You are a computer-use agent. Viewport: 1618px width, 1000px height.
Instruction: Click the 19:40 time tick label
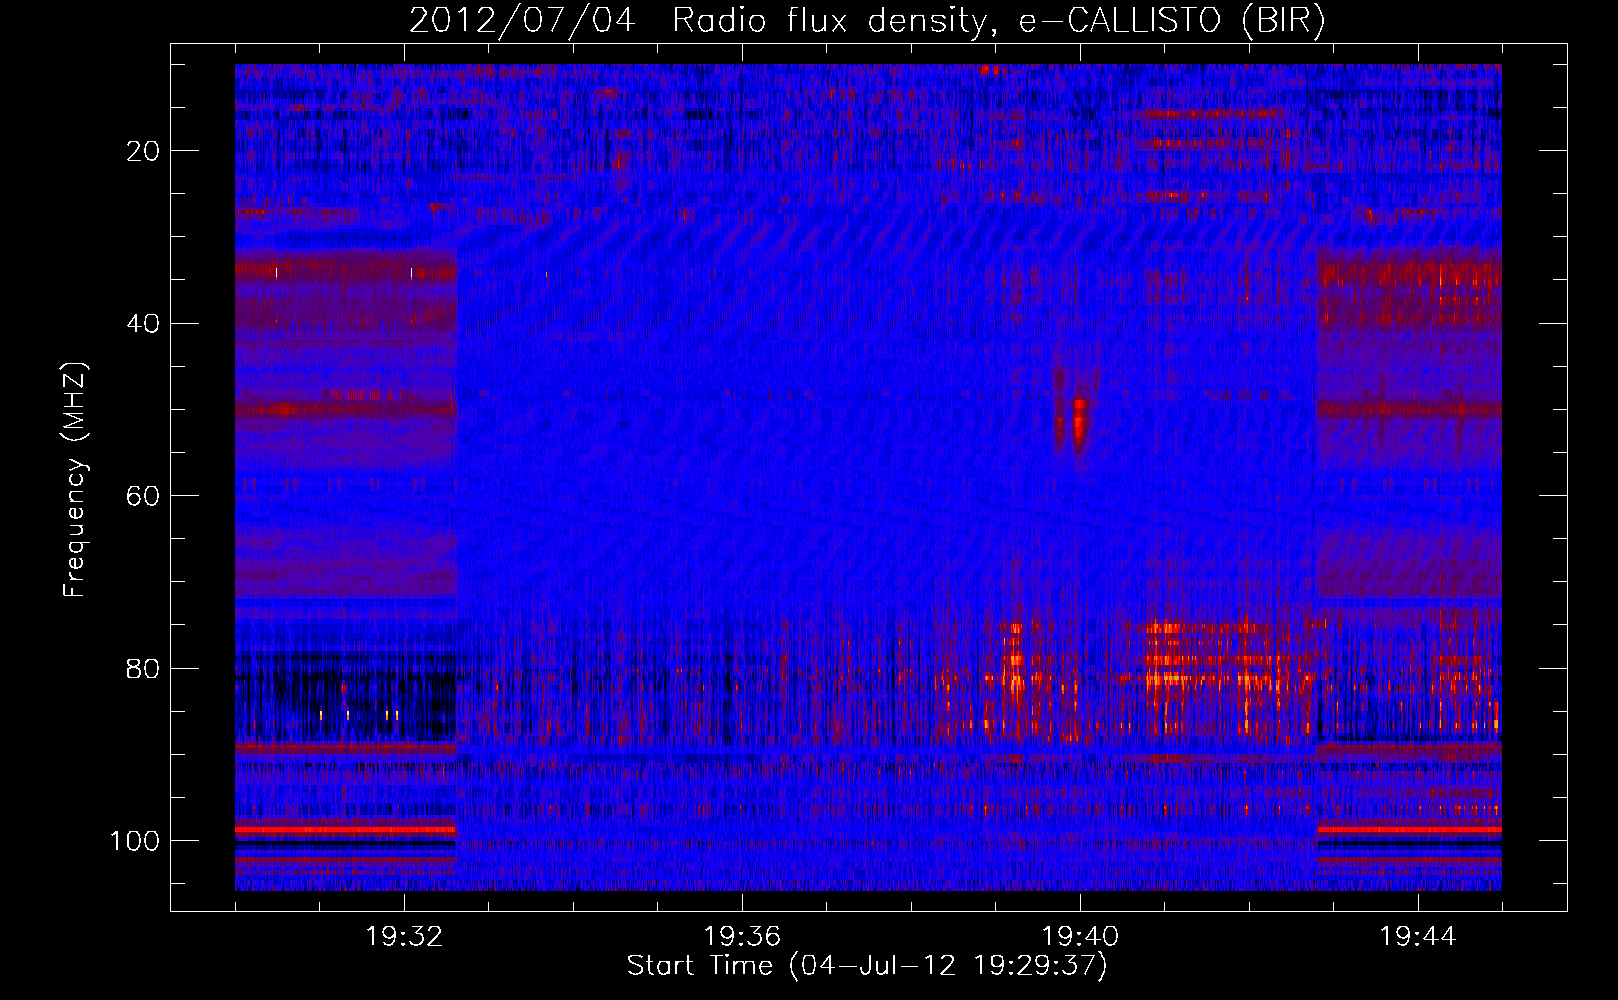point(1080,937)
